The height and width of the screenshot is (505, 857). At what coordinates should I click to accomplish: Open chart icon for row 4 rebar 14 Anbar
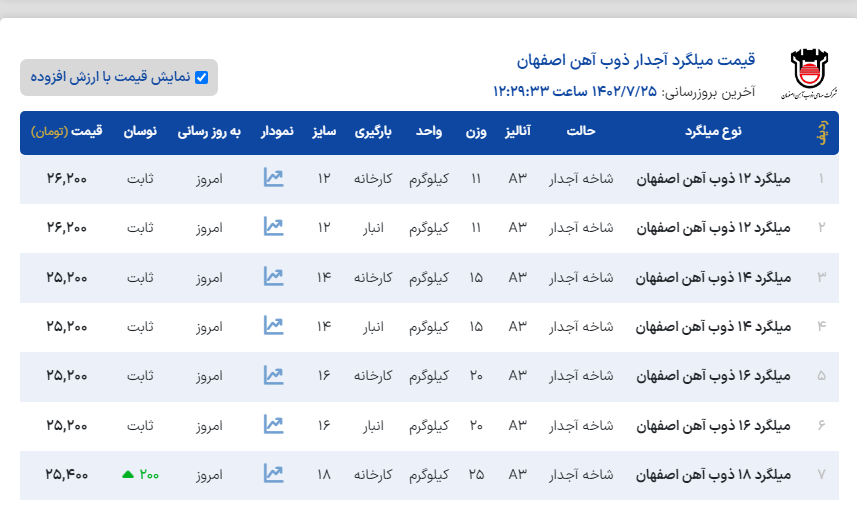[273, 326]
